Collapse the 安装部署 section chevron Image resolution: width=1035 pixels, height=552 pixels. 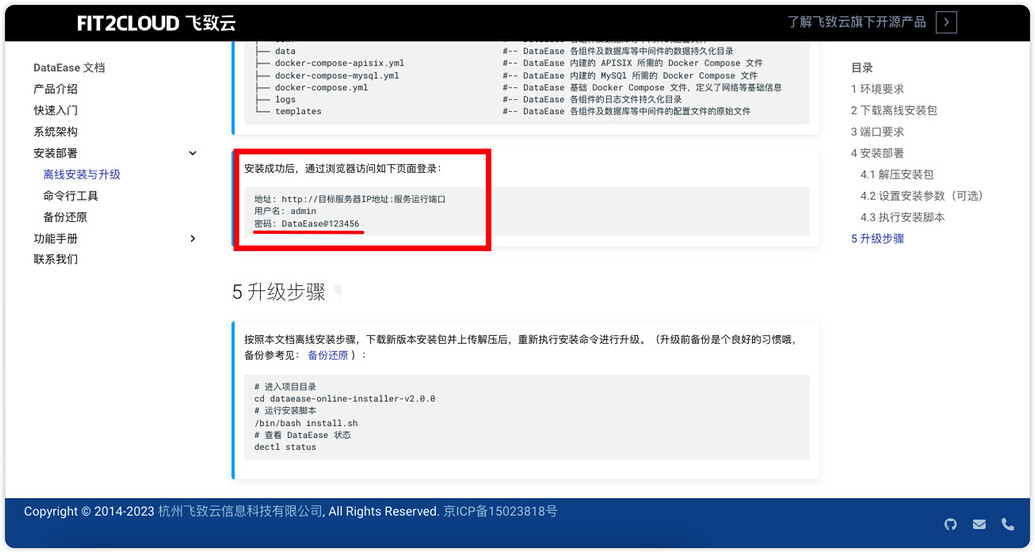coord(193,153)
